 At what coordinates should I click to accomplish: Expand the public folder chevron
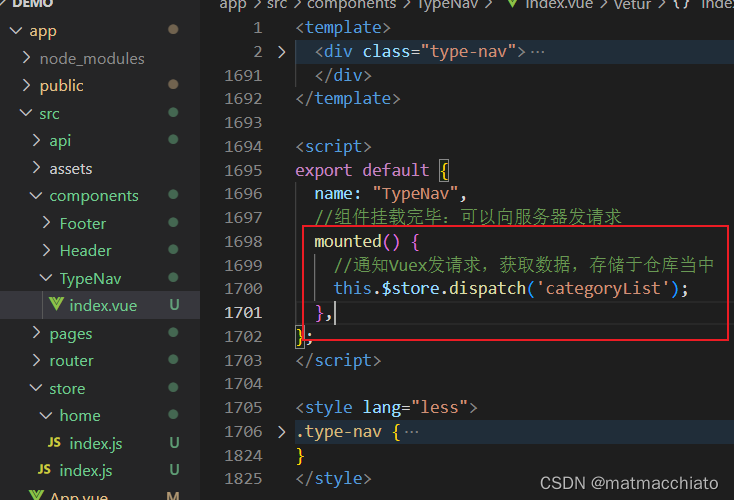pos(27,85)
